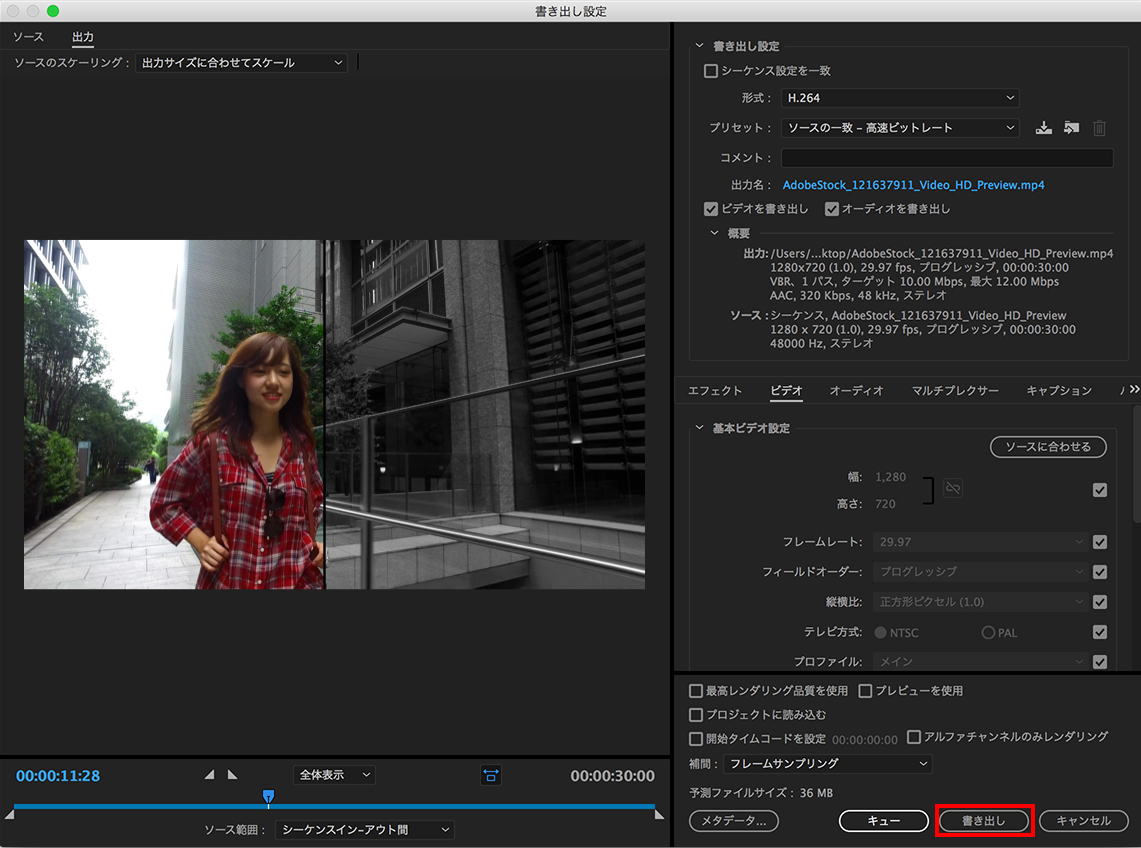Open the プロファイル dropdown
Screen dimensions: 1141x848
(x=981, y=662)
